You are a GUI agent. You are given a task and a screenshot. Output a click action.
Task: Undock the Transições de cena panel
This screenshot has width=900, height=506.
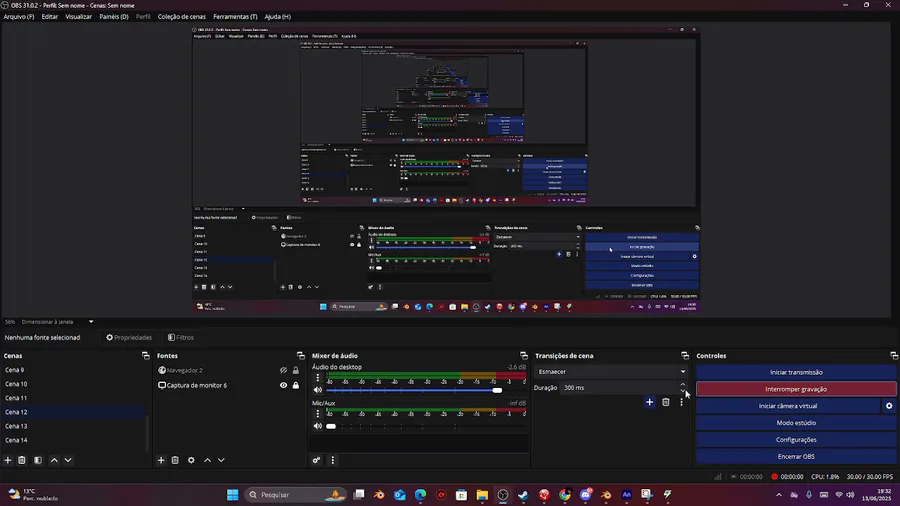point(685,356)
